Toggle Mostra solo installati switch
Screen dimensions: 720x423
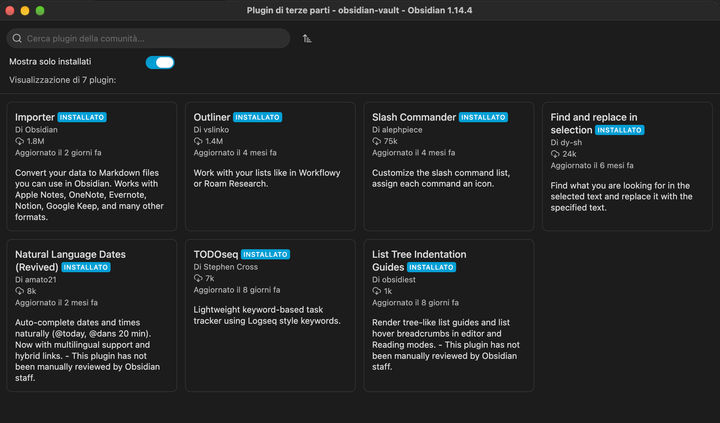(160, 62)
